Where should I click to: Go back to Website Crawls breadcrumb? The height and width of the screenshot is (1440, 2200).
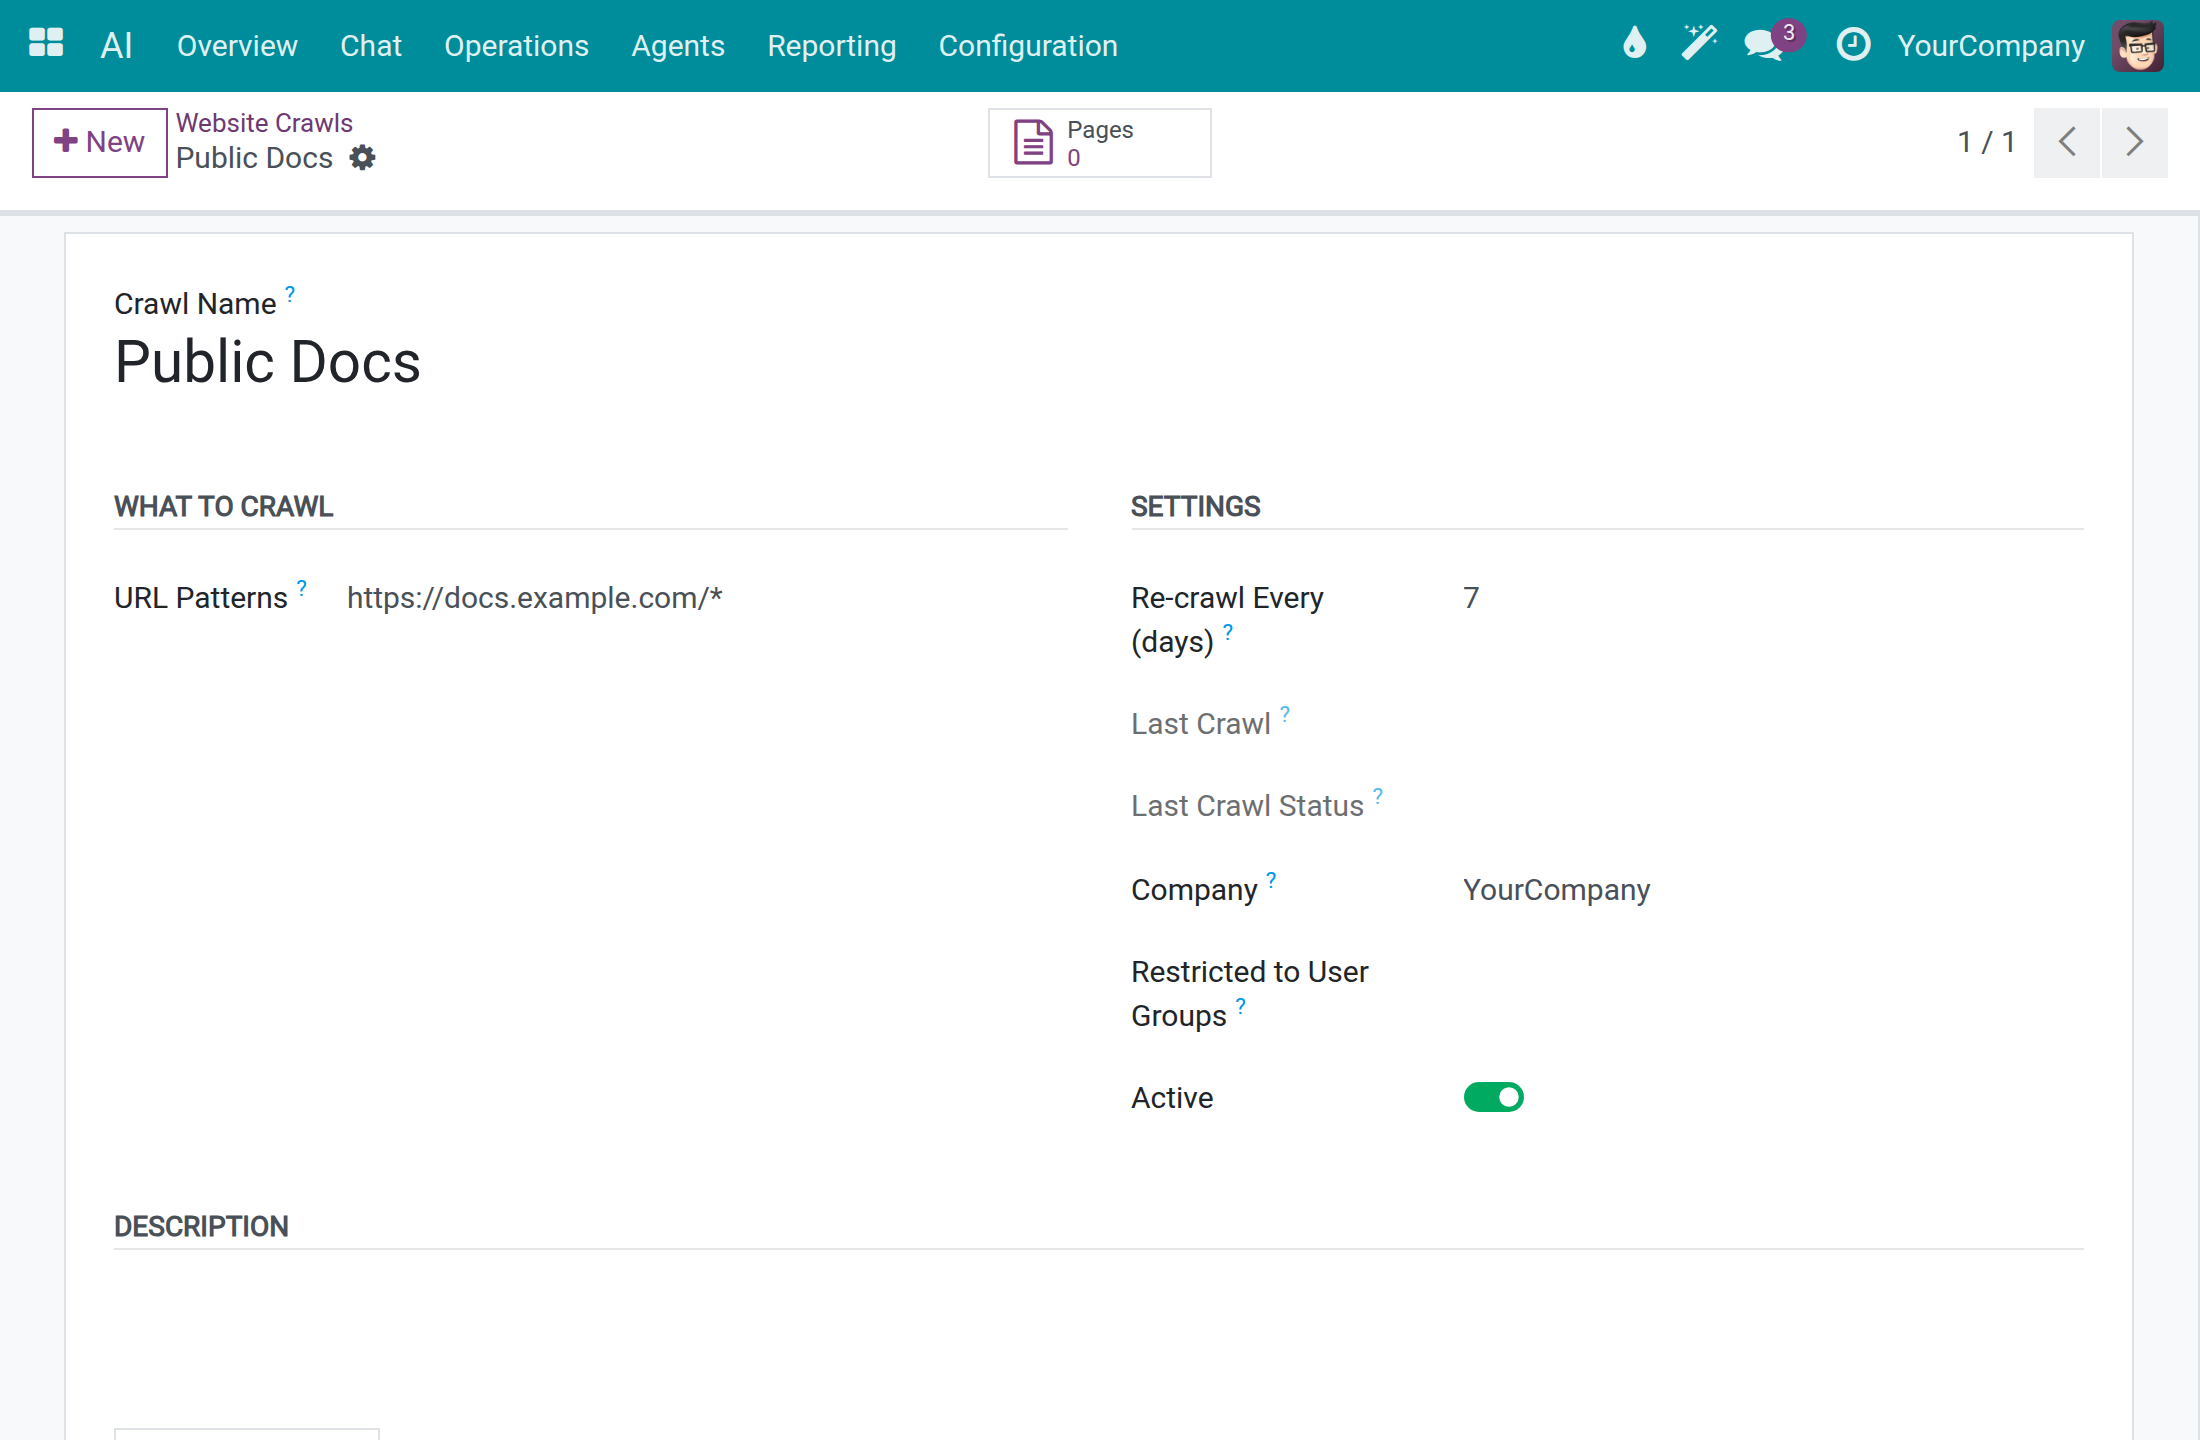pyautogui.click(x=264, y=123)
